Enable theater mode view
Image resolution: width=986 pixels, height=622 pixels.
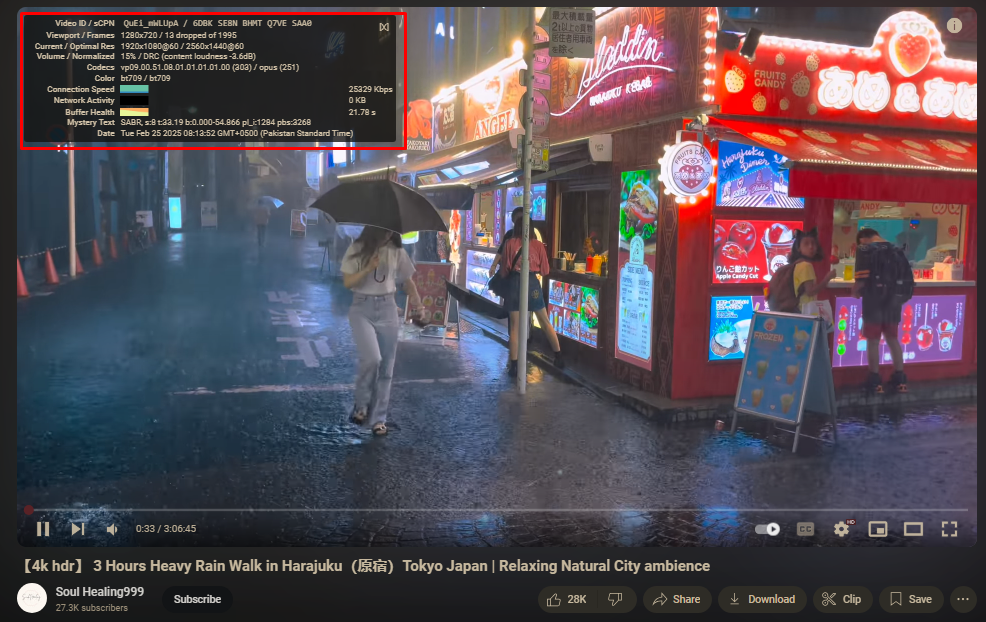913,529
